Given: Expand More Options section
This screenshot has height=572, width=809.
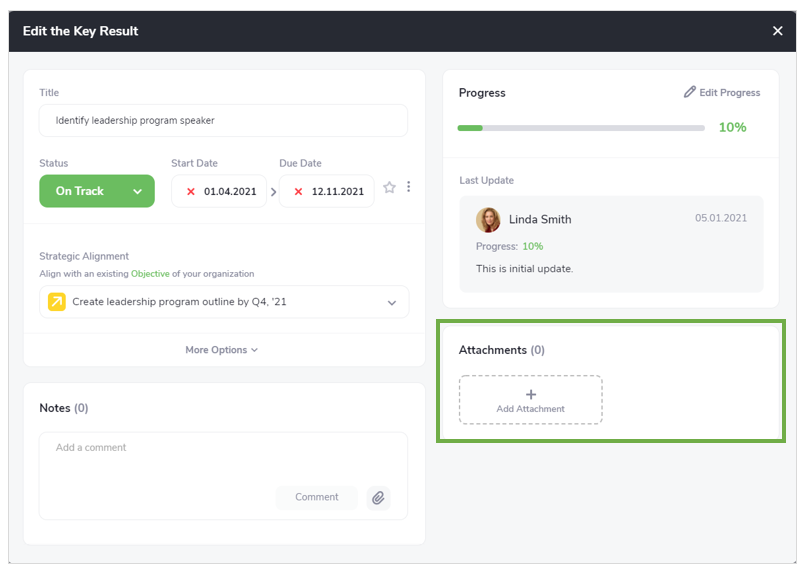Looking at the screenshot, I should pos(222,350).
